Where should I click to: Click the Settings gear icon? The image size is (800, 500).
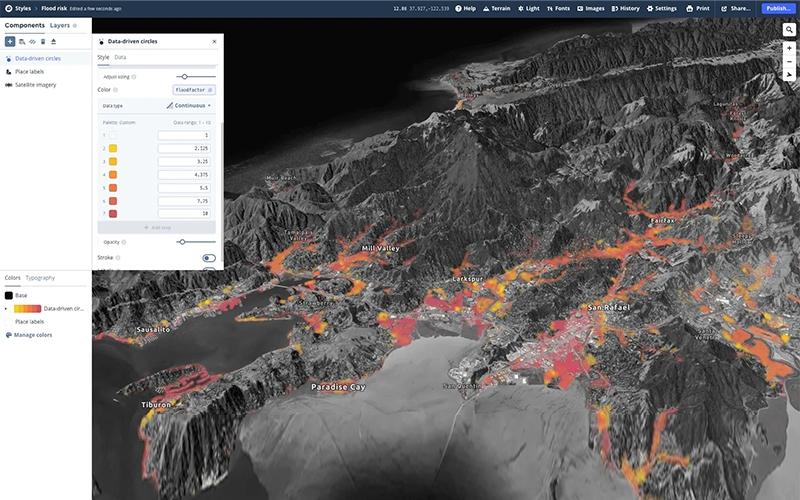click(x=650, y=9)
